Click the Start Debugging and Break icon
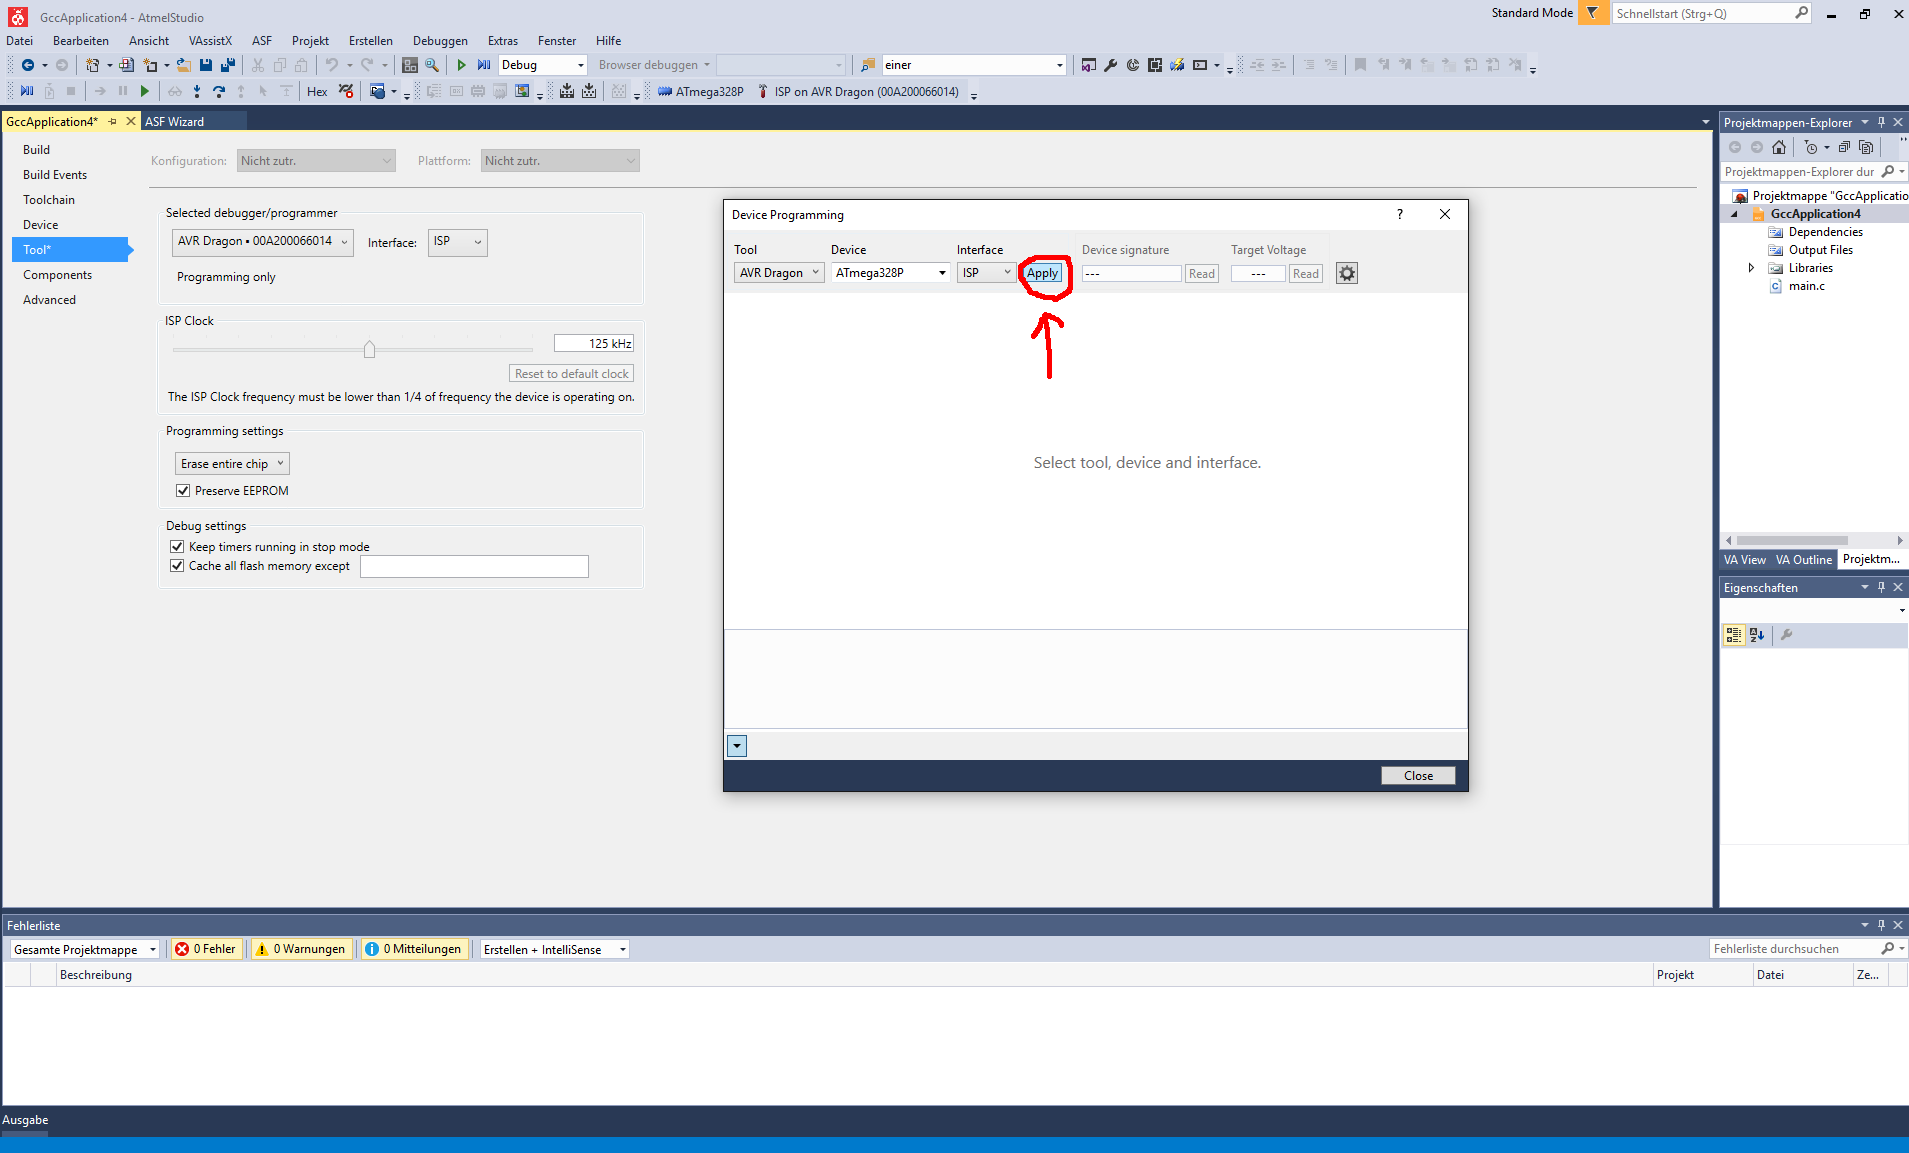 484,65
